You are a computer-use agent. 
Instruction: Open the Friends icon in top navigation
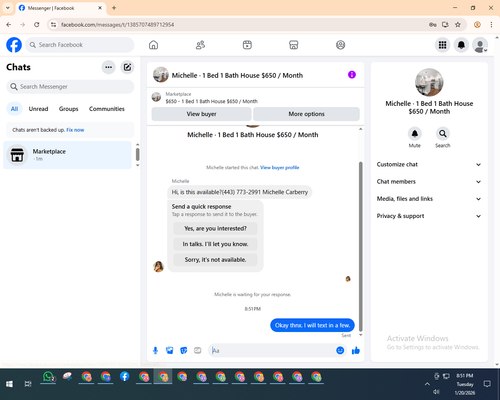click(200, 45)
